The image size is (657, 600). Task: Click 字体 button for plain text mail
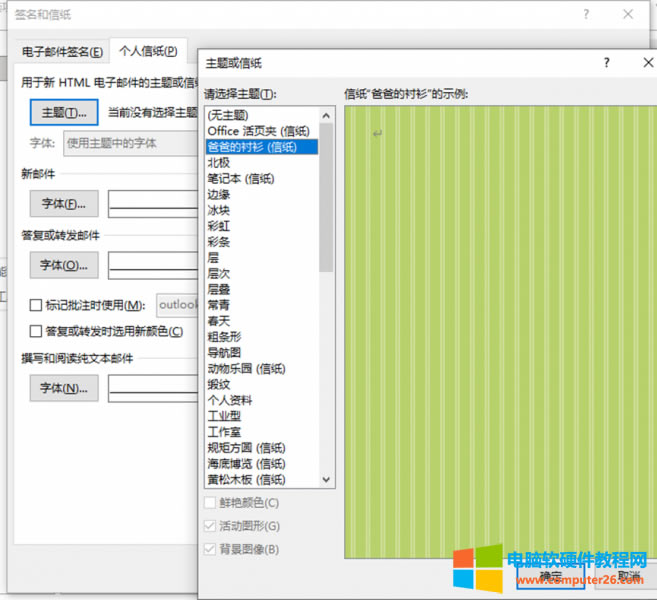click(64, 388)
